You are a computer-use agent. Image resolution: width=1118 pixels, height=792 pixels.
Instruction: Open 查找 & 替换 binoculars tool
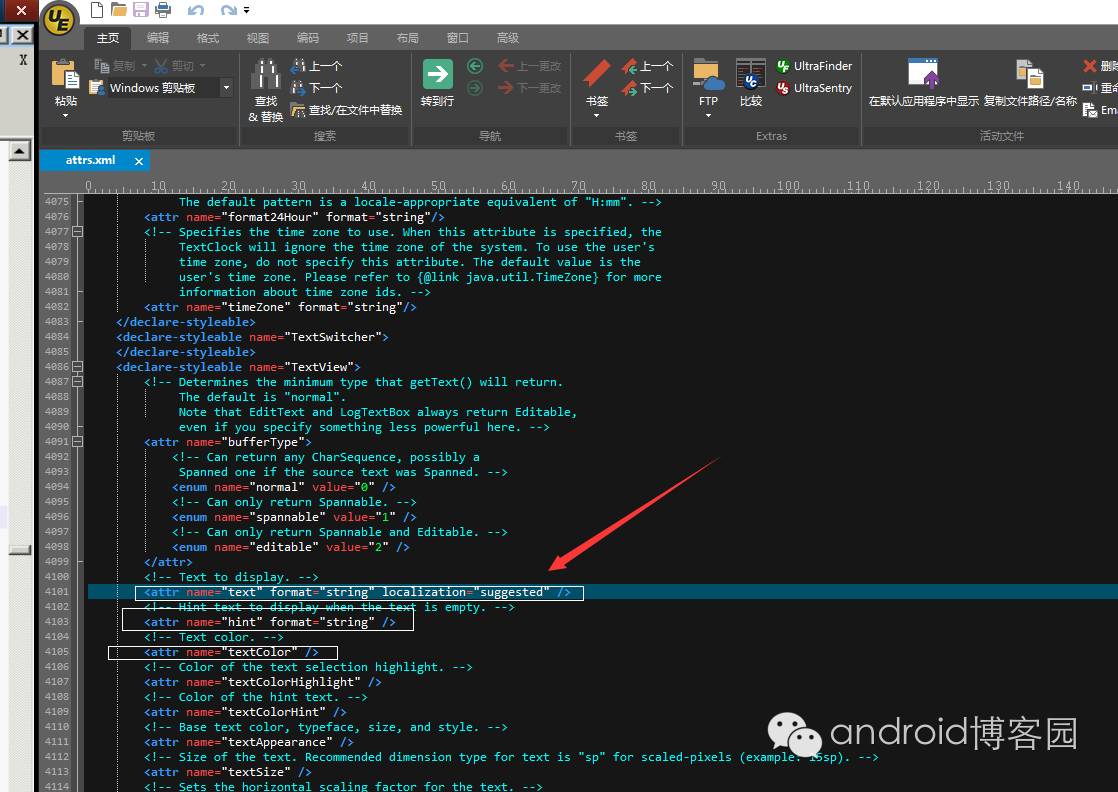[265, 90]
